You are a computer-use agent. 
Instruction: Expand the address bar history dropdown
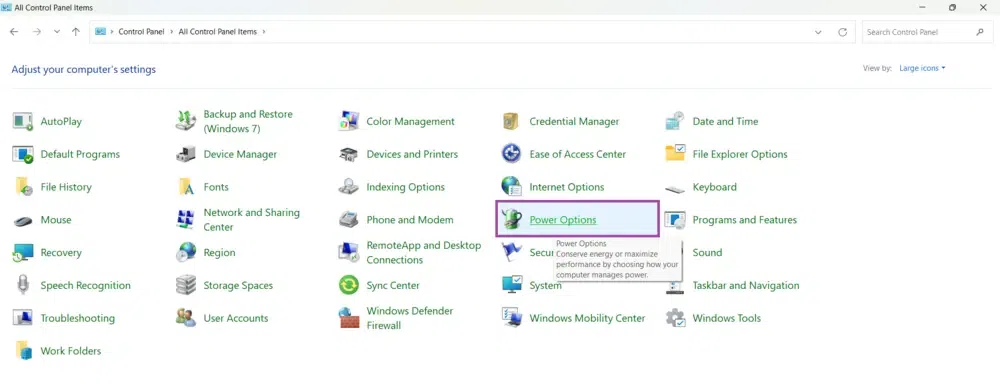tap(818, 32)
